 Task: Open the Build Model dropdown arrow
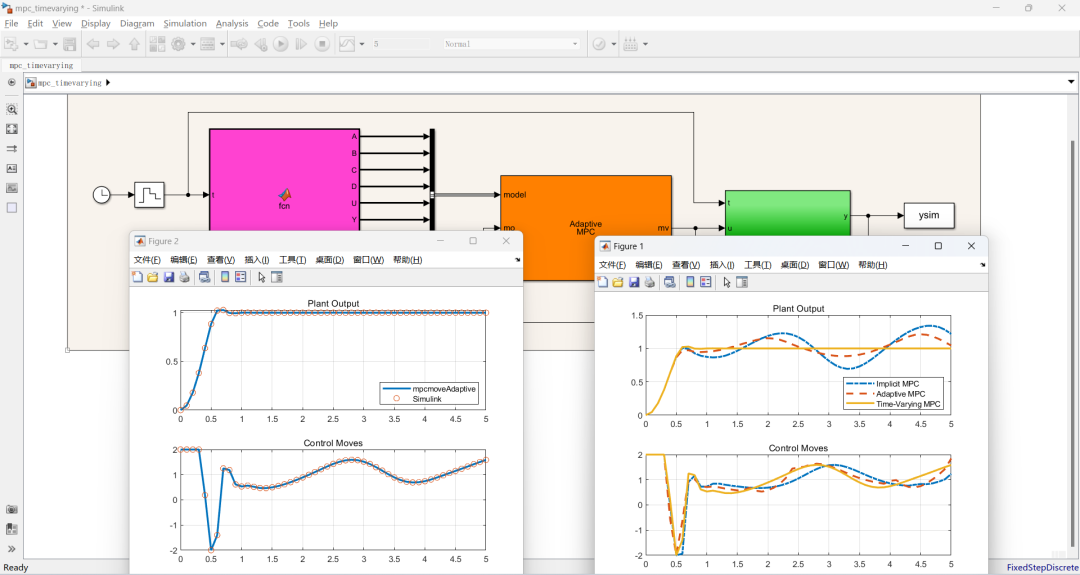[x=645, y=44]
